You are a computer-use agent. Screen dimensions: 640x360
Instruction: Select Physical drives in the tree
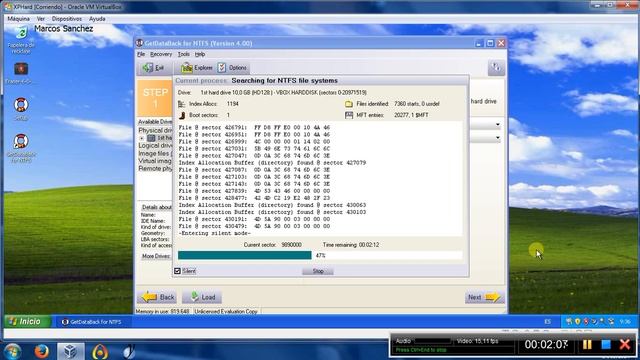(155, 130)
